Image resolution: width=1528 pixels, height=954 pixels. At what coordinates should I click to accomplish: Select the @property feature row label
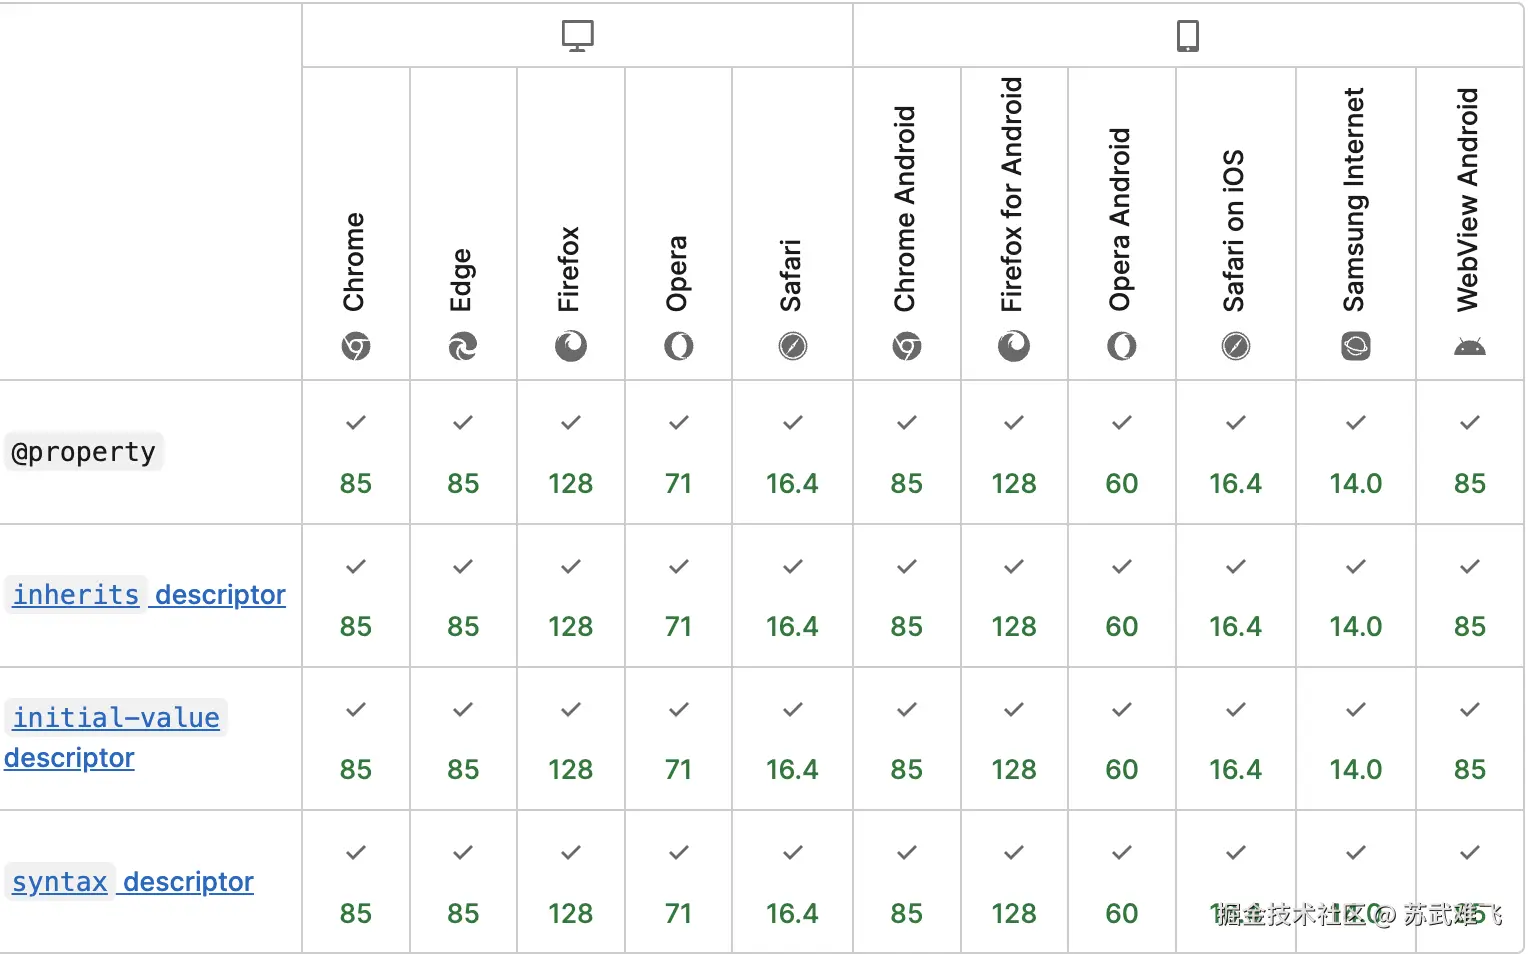click(84, 453)
